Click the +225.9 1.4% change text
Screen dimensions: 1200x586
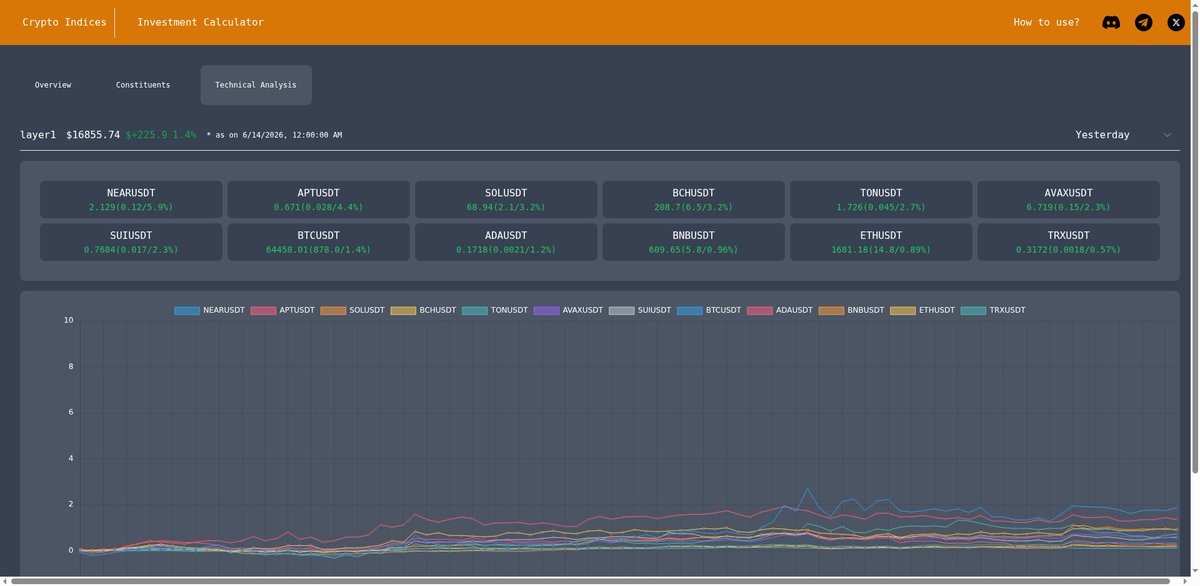pyautogui.click(x=161, y=135)
